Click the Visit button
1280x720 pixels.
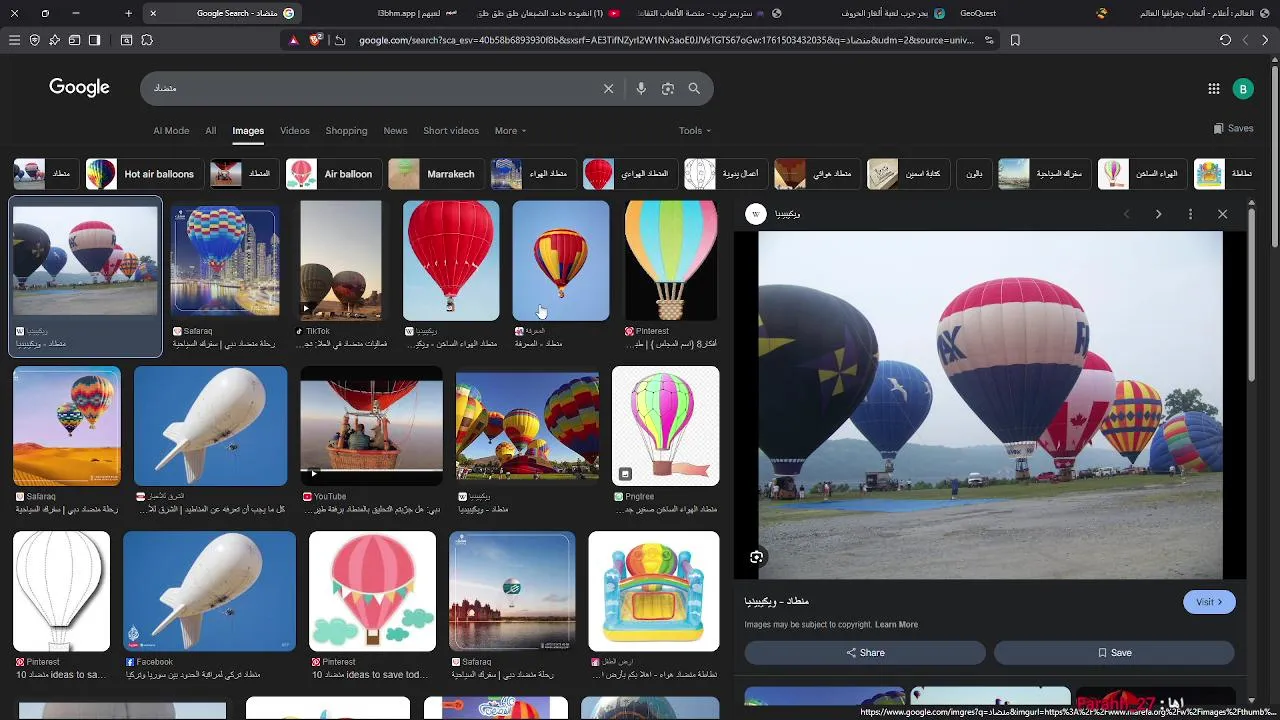[1209, 602]
